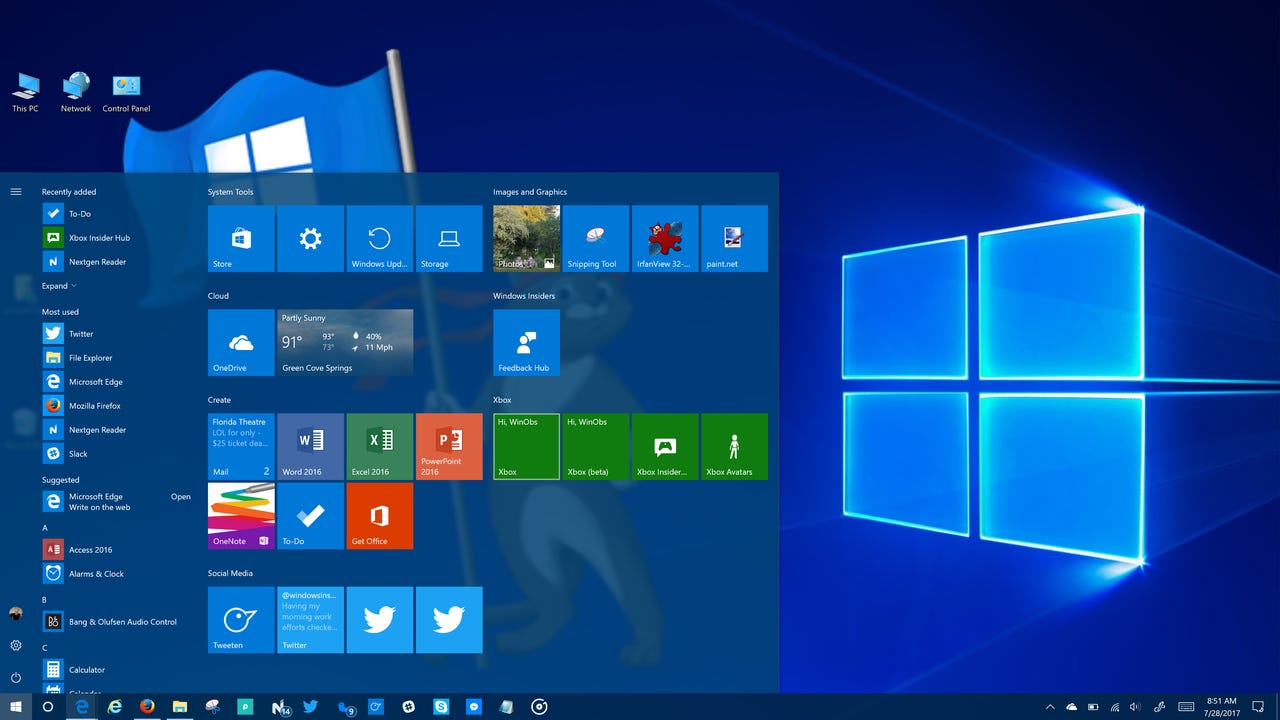Show hidden icons in the system tray
This screenshot has height=720, width=1280.
[x=1050, y=707]
